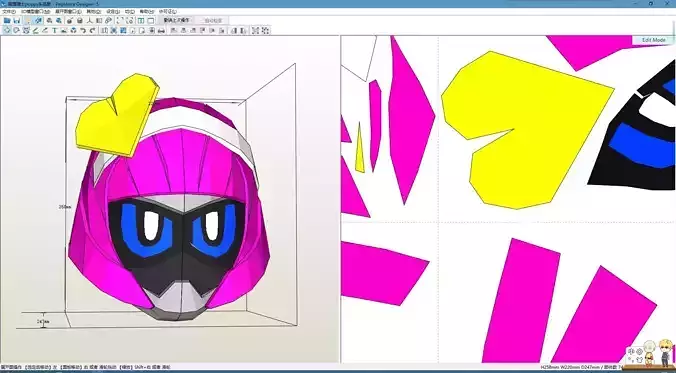Toggle the light bulb lighting icon
The width and height of the screenshot is (676, 373).
[27, 21]
